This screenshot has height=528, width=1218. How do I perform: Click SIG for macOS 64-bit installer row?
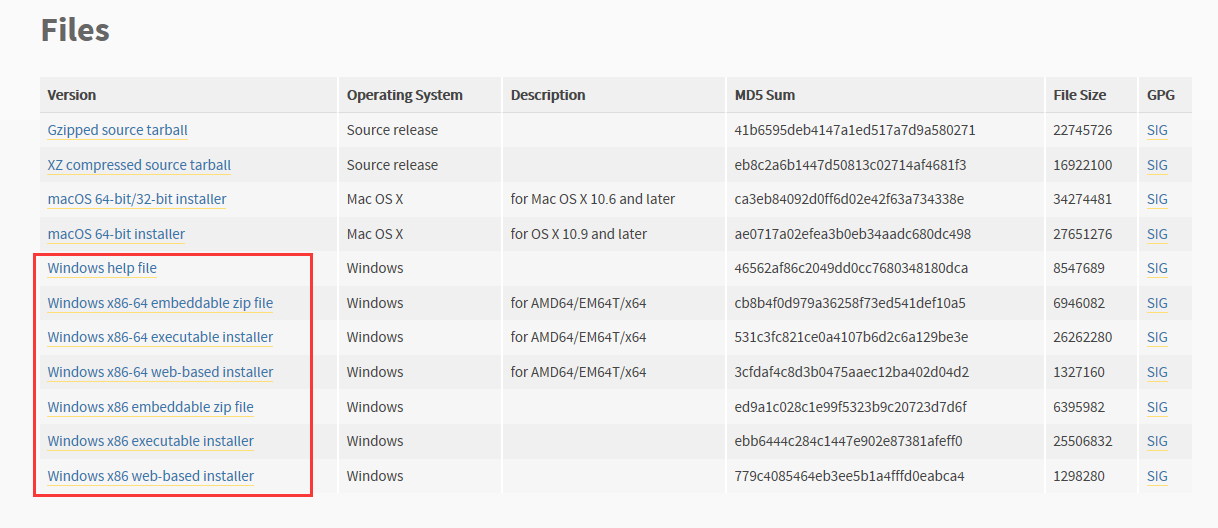1157,234
